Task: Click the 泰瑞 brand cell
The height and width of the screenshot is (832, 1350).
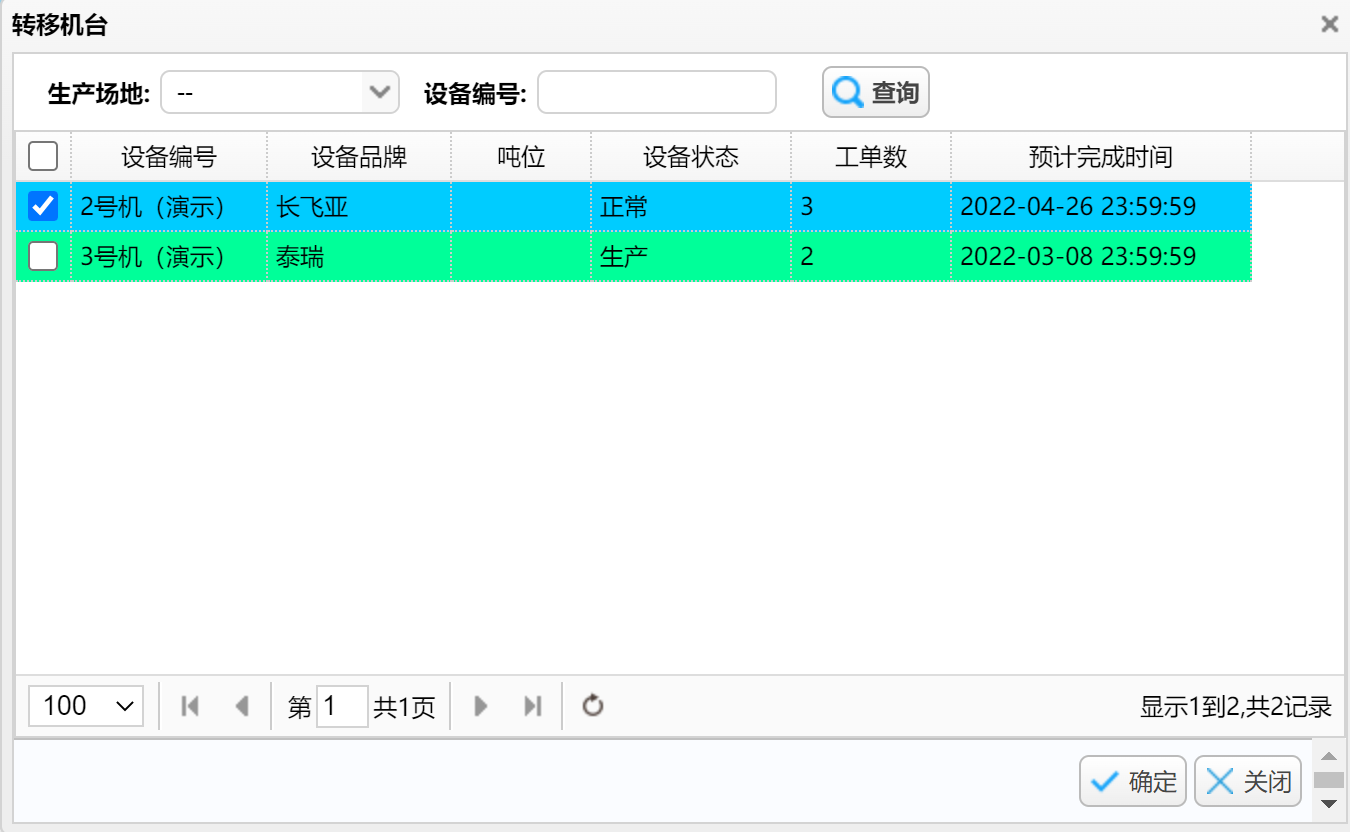Action: (x=359, y=257)
